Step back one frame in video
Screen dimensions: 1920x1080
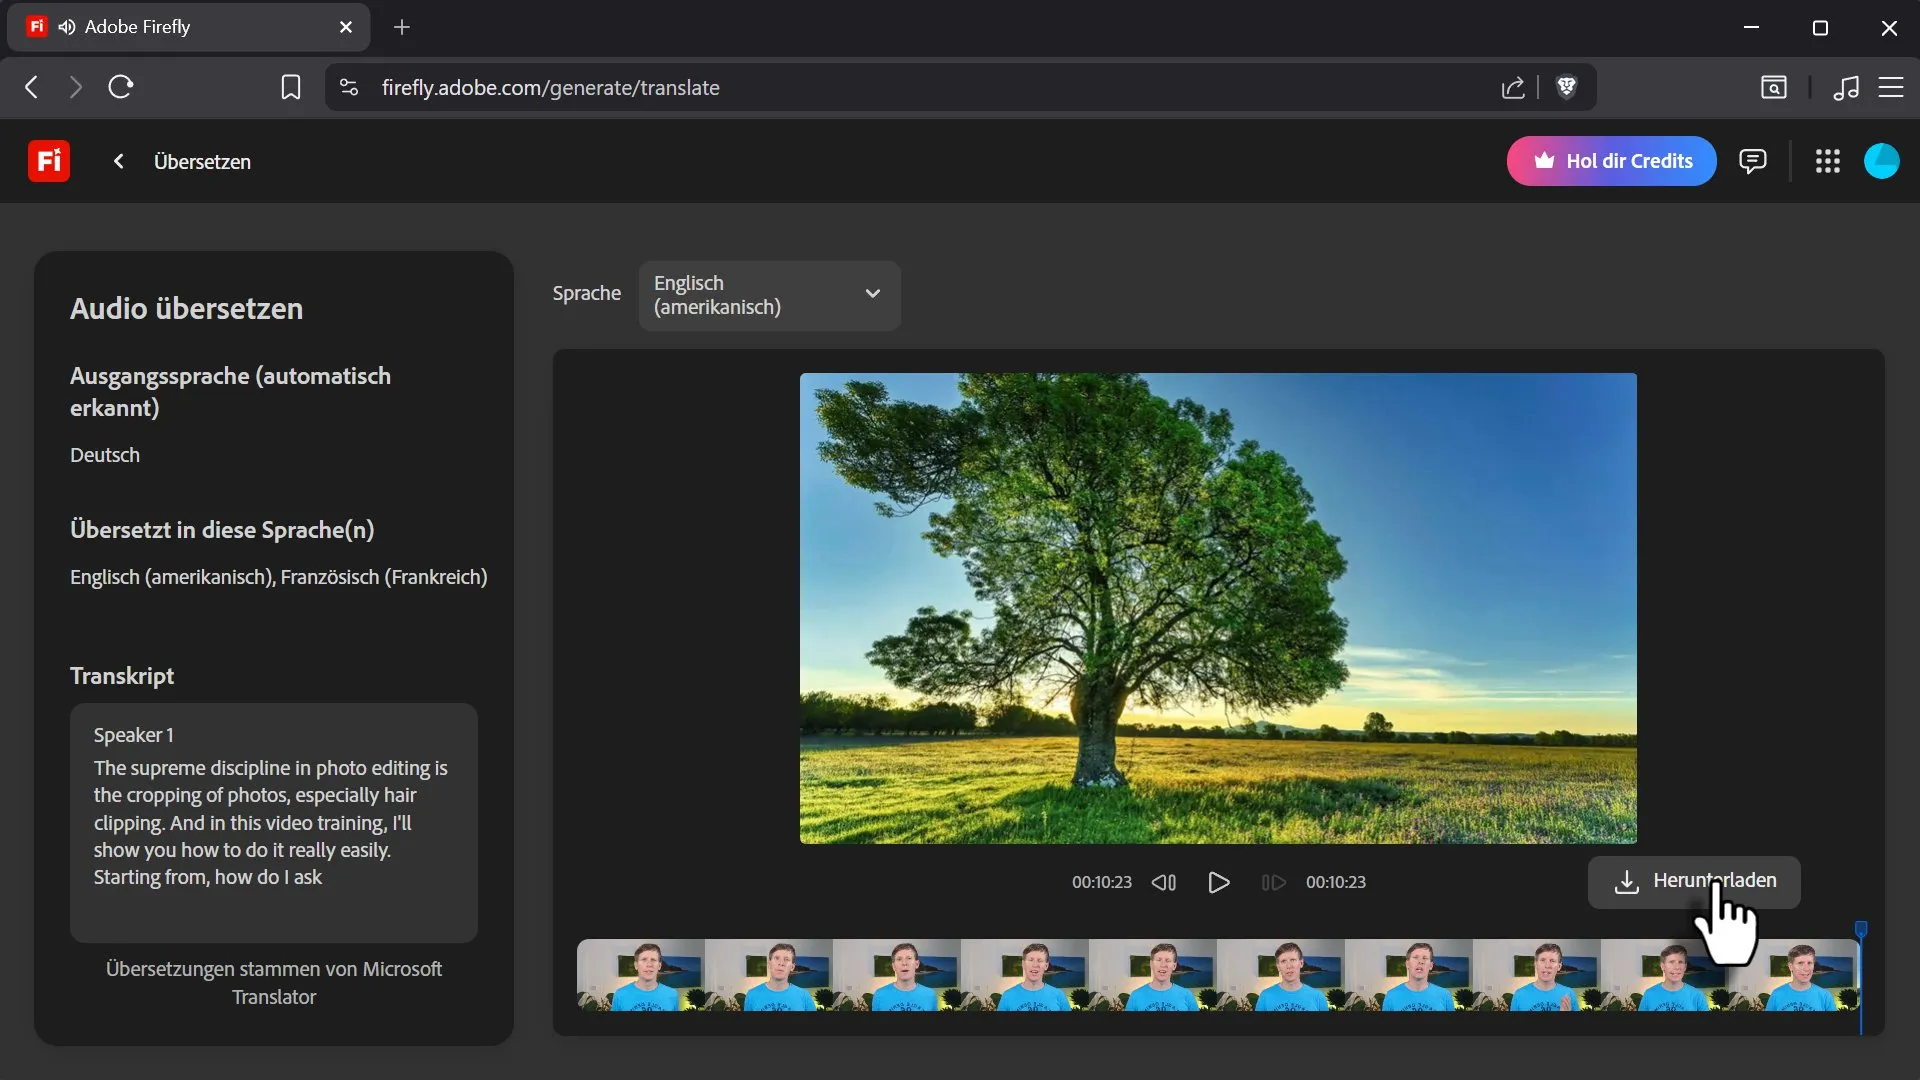(x=1163, y=882)
